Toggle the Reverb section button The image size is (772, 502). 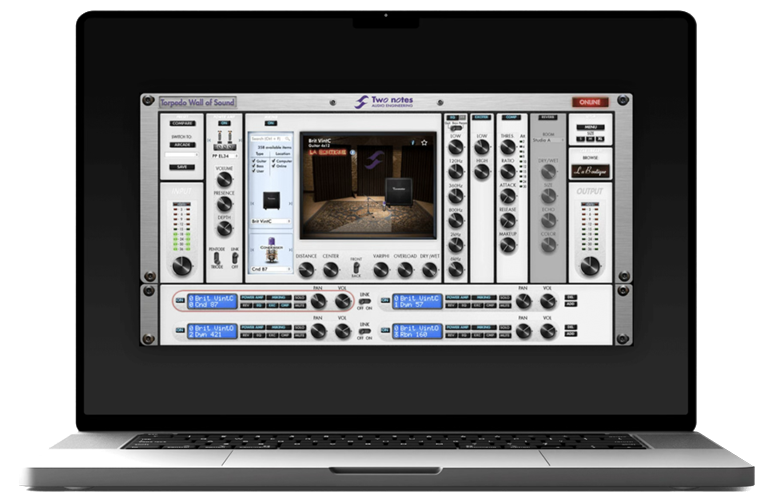click(547, 118)
